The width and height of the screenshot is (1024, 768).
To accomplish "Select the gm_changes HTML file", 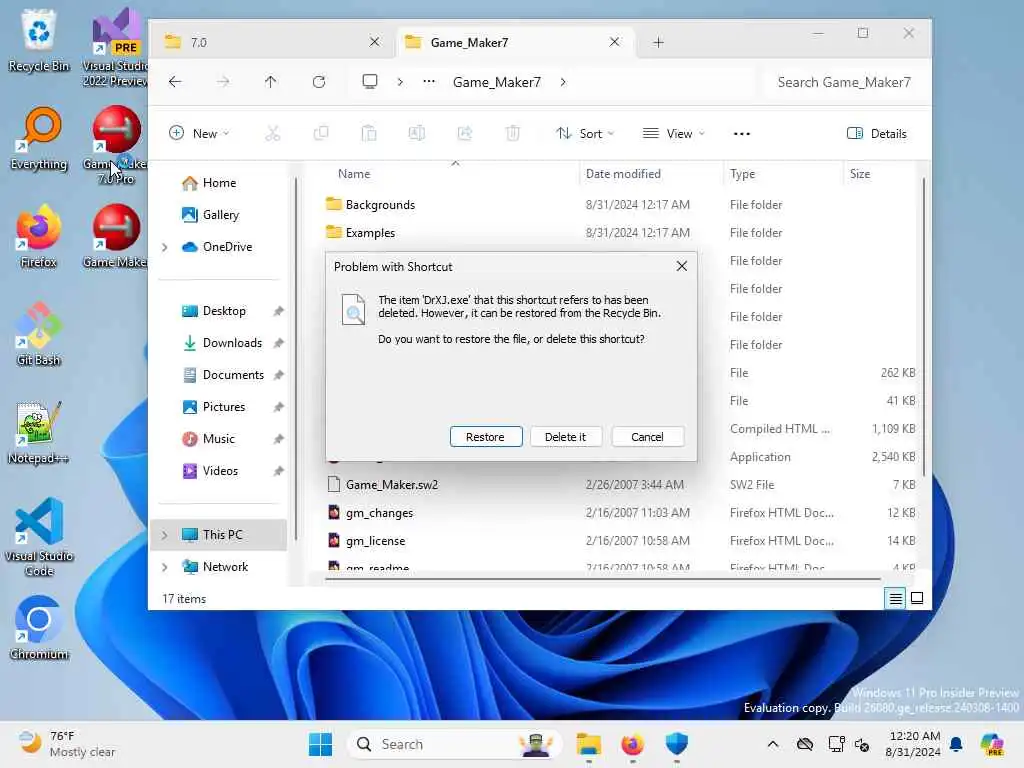I will click(x=379, y=513).
